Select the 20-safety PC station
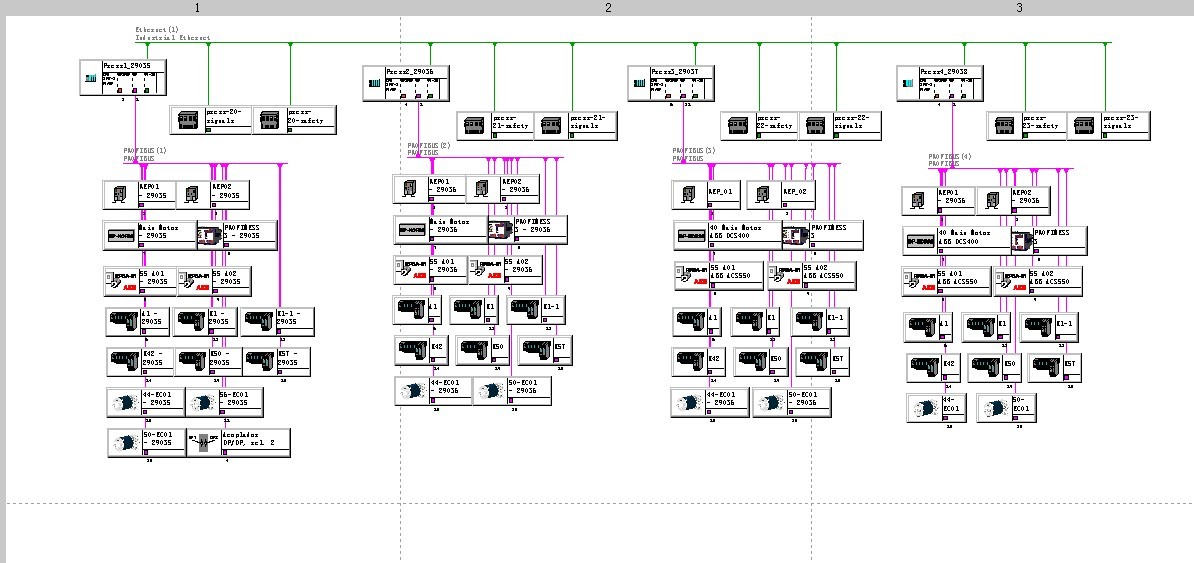Image resolution: width=1194 pixels, height=563 pixels. [294, 120]
